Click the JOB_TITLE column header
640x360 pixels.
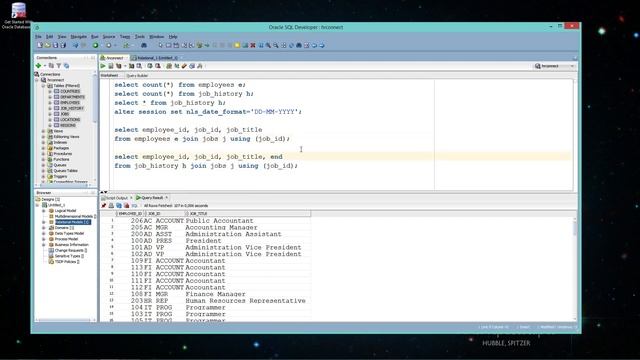click(247, 213)
